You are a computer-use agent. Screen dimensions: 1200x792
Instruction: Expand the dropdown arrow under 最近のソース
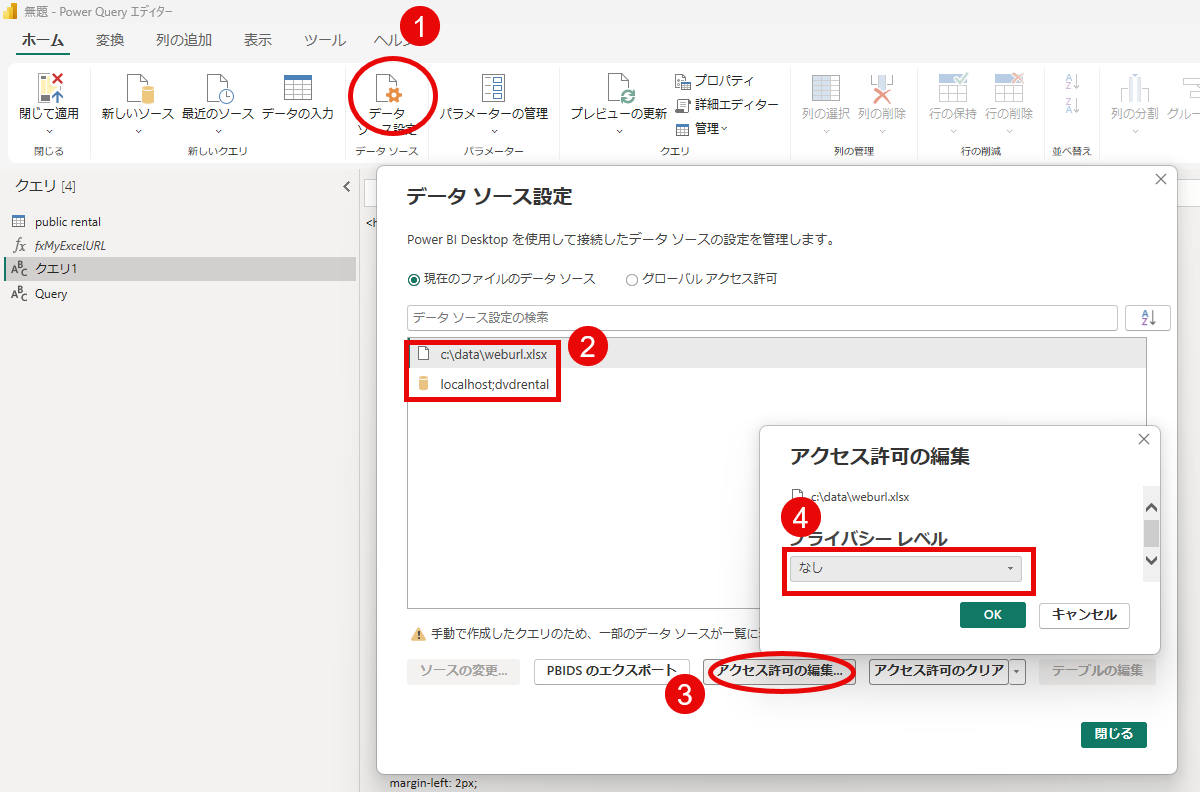(218, 131)
